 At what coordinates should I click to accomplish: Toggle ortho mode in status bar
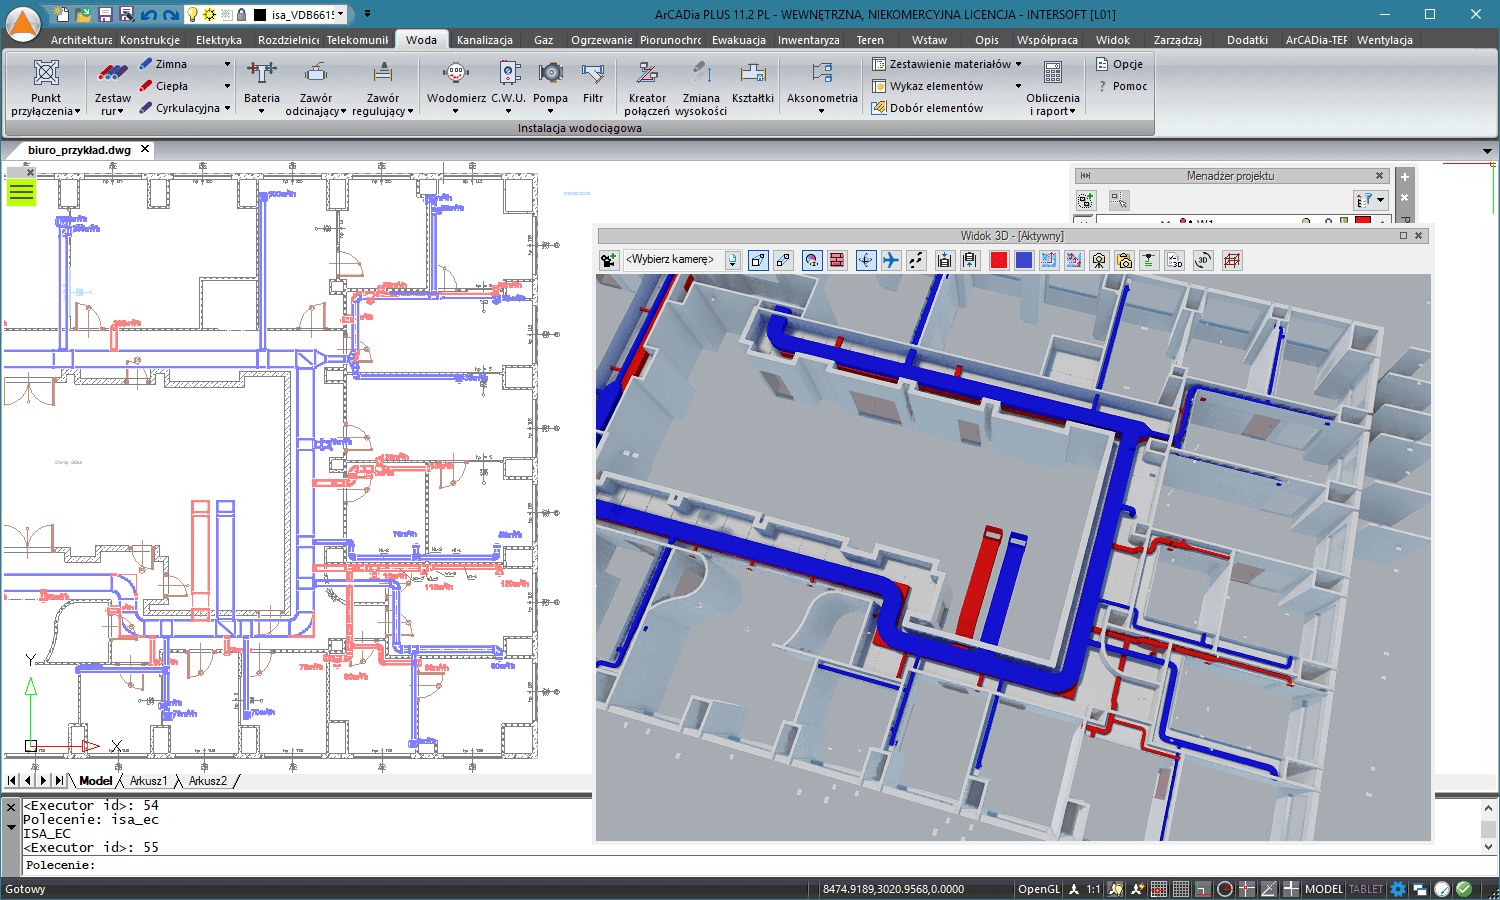coord(1203,888)
